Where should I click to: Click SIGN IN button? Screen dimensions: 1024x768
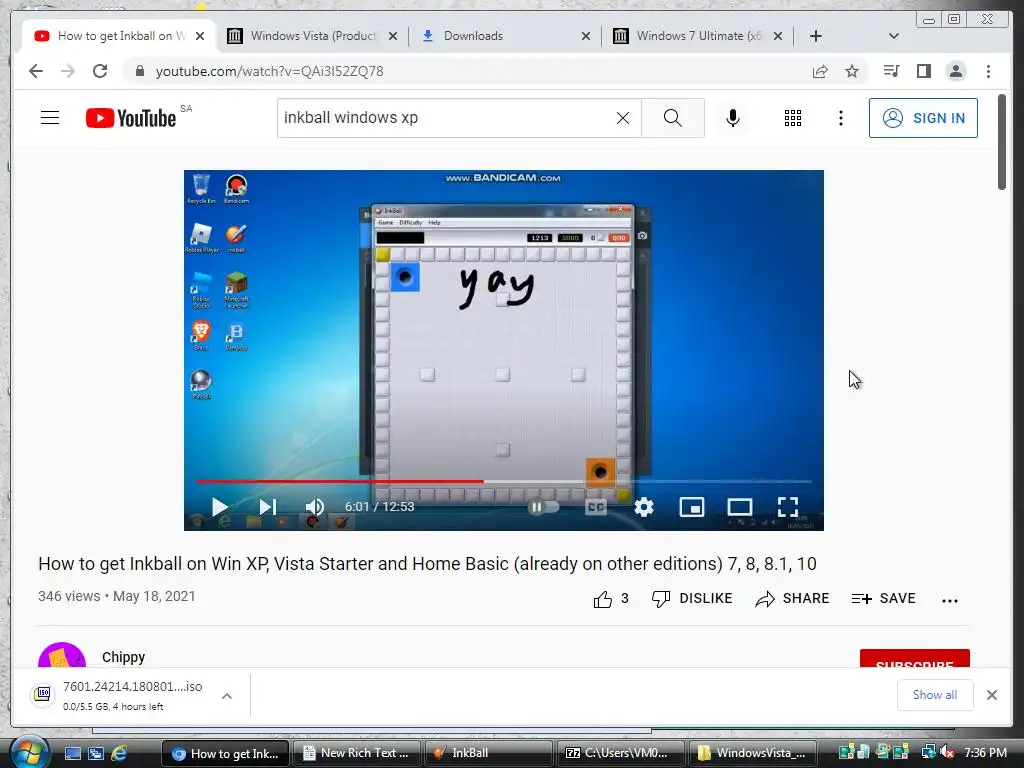pyautogui.click(x=923, y=118)
